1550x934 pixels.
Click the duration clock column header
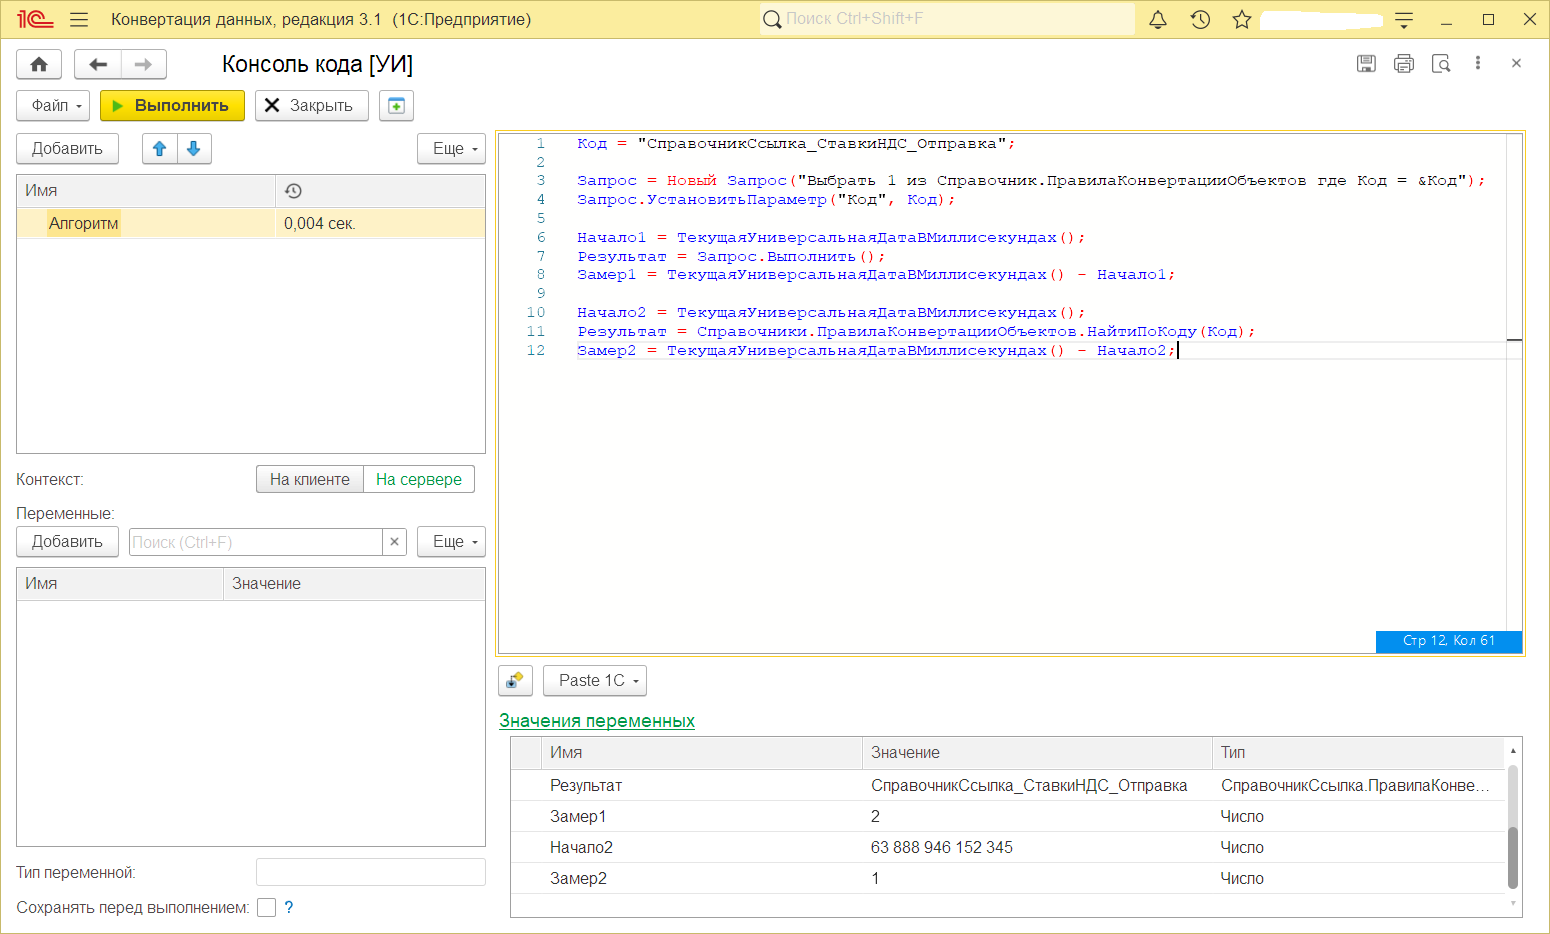coord(380,191)
